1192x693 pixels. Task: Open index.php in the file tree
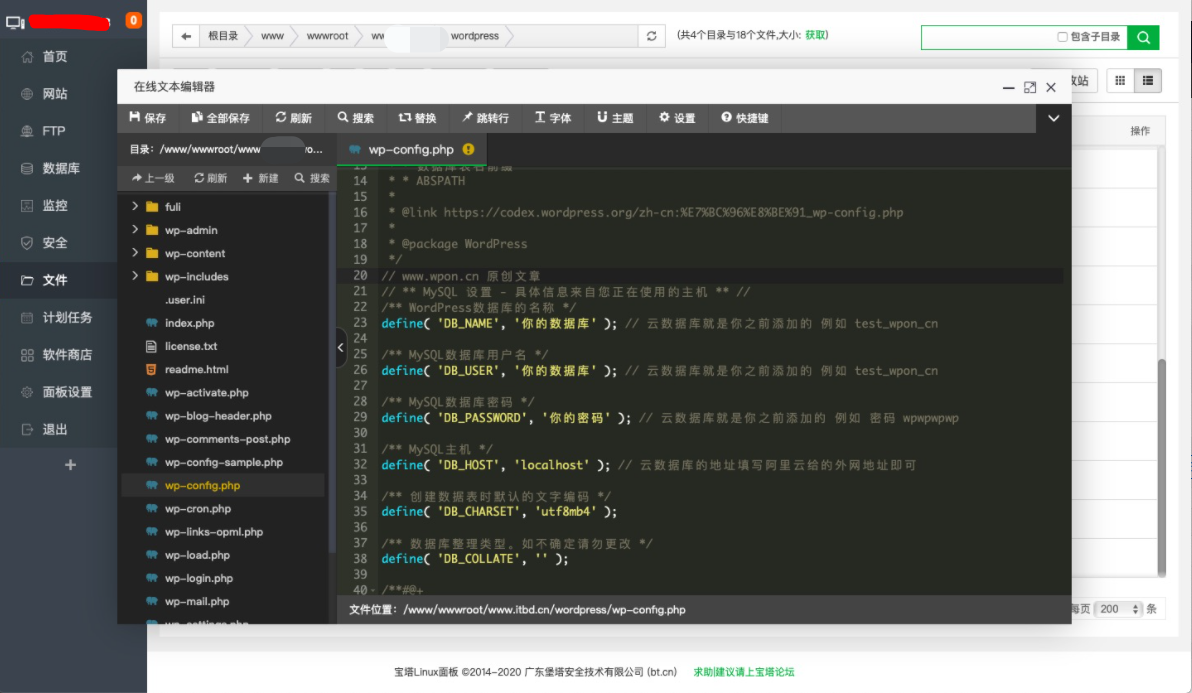(189, 323)
